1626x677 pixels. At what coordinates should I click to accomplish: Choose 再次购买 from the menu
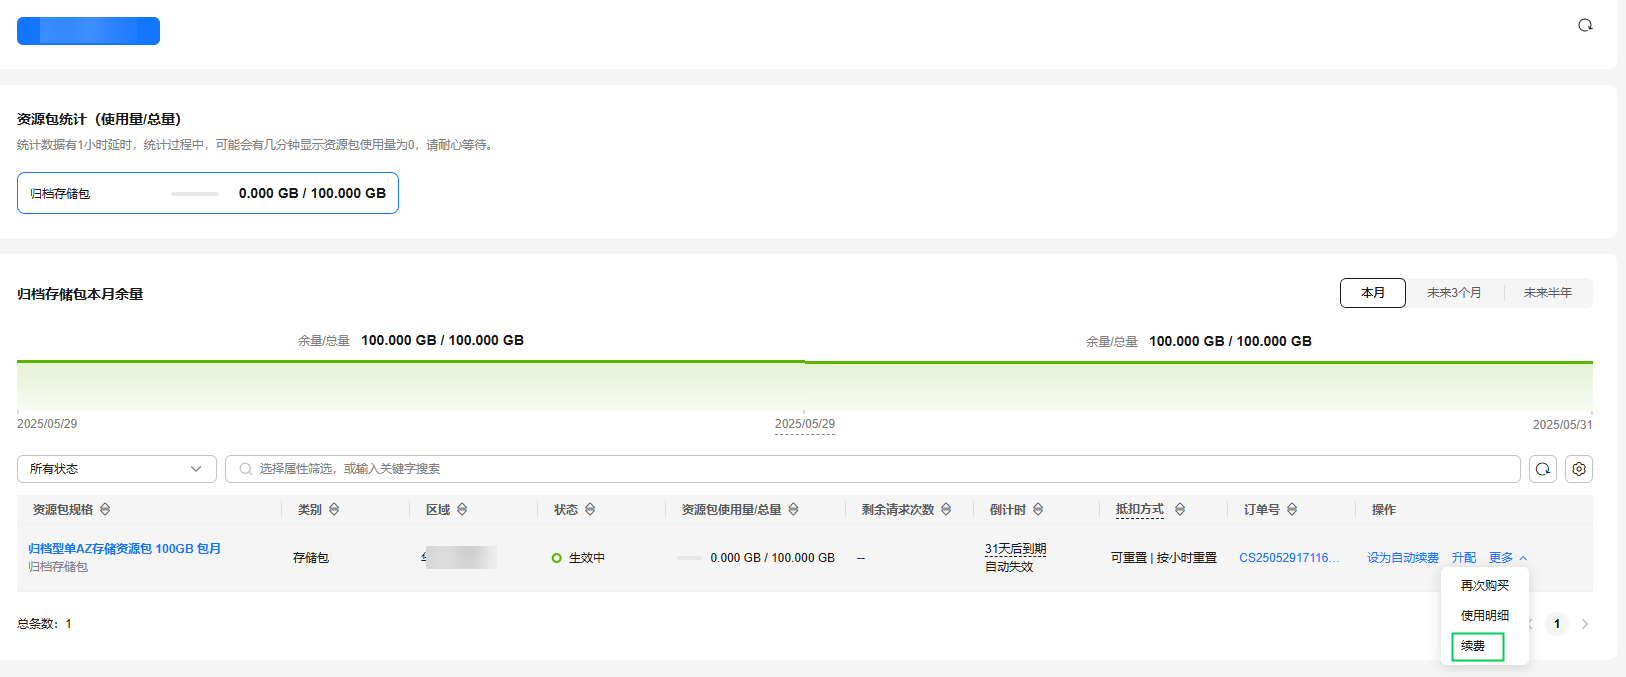(1485, 586)
